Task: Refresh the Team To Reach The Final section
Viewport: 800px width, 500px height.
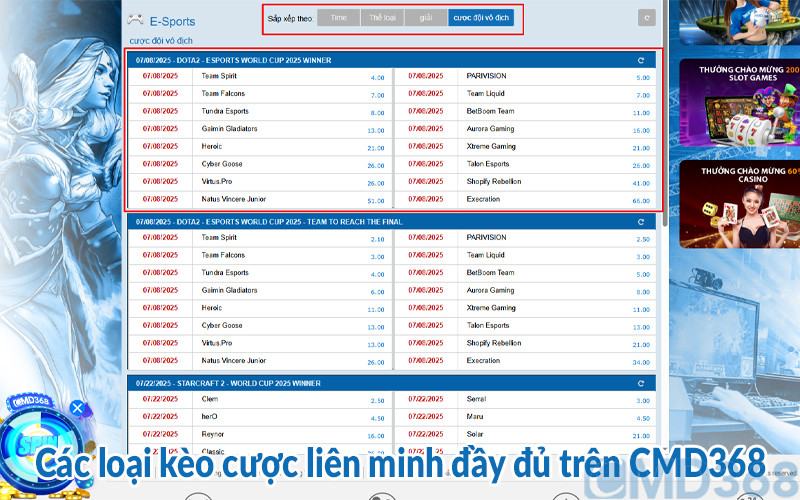Action: [641, 222]
